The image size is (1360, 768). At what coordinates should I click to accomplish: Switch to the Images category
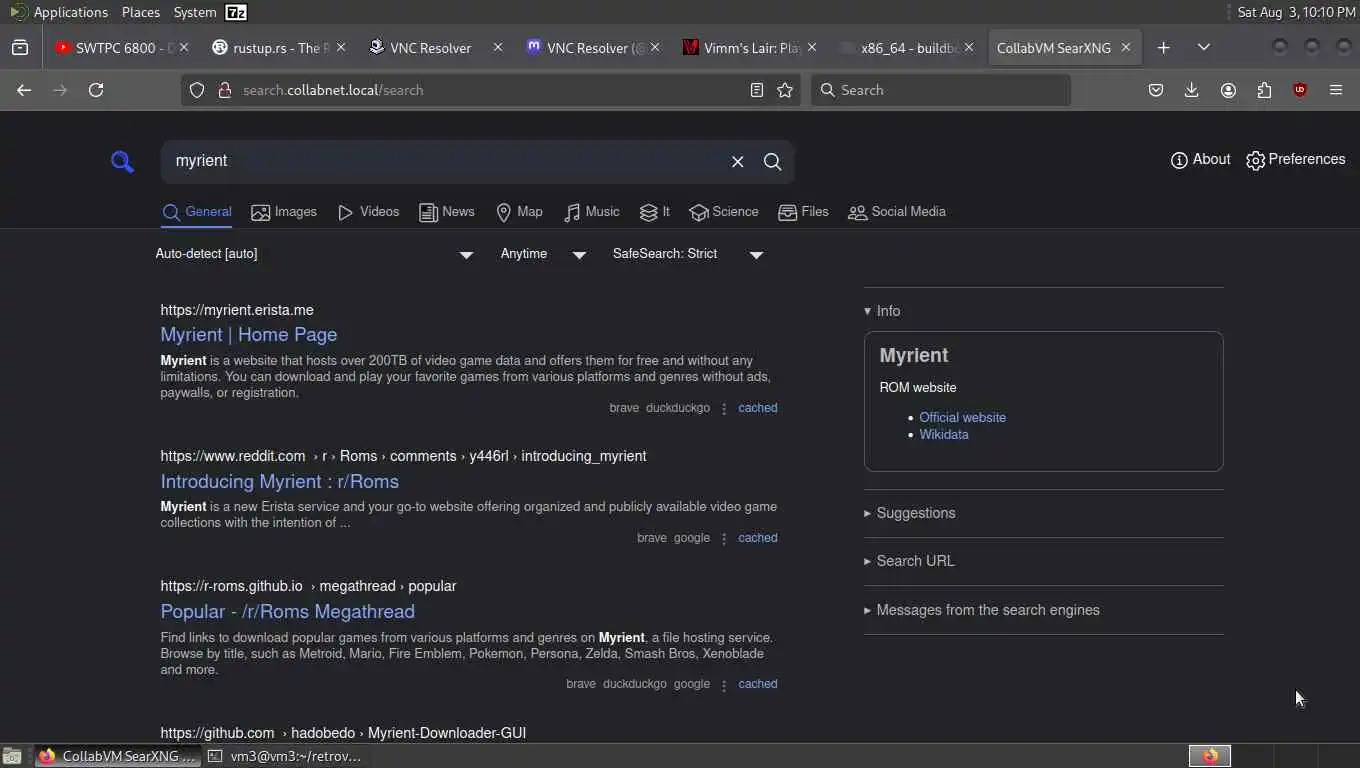pos(284,212)
